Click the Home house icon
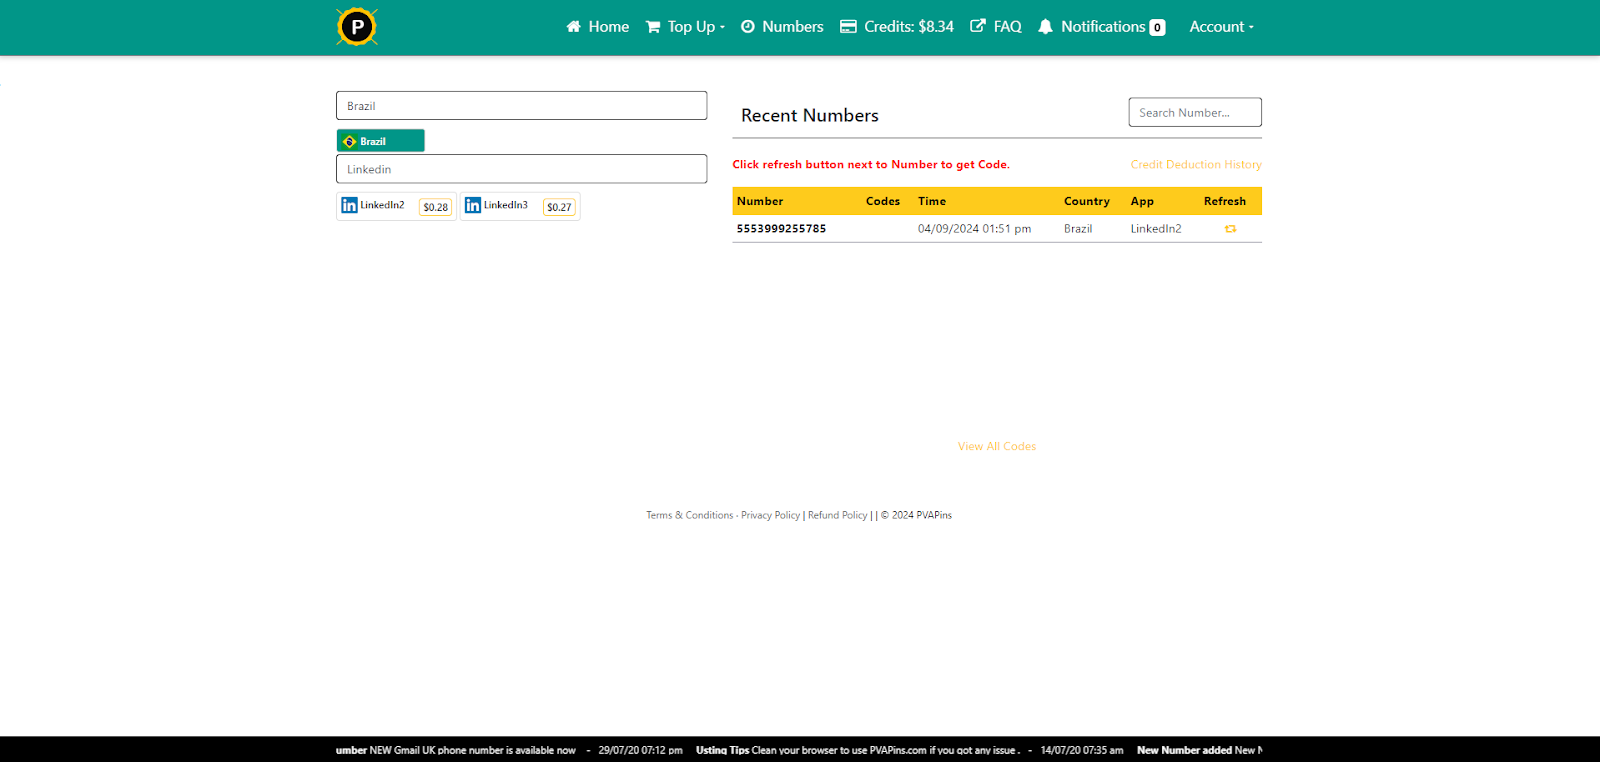The width and height of the screenshot is (1600, 762). 573,27
